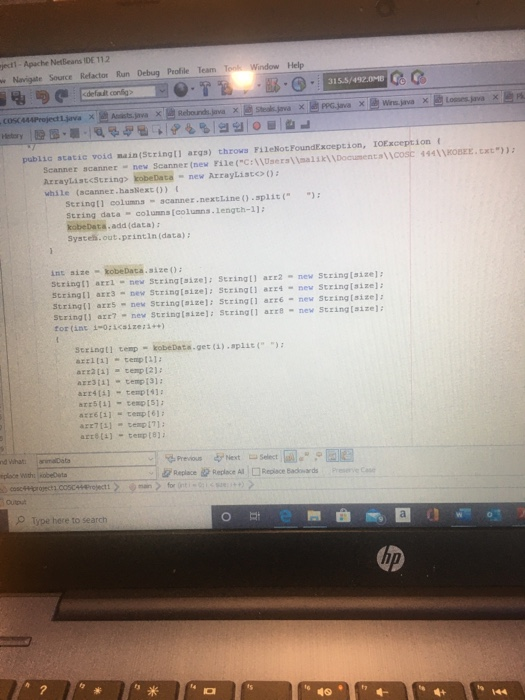
Task: Switch to the PPG.java tab
Action: 337,105
